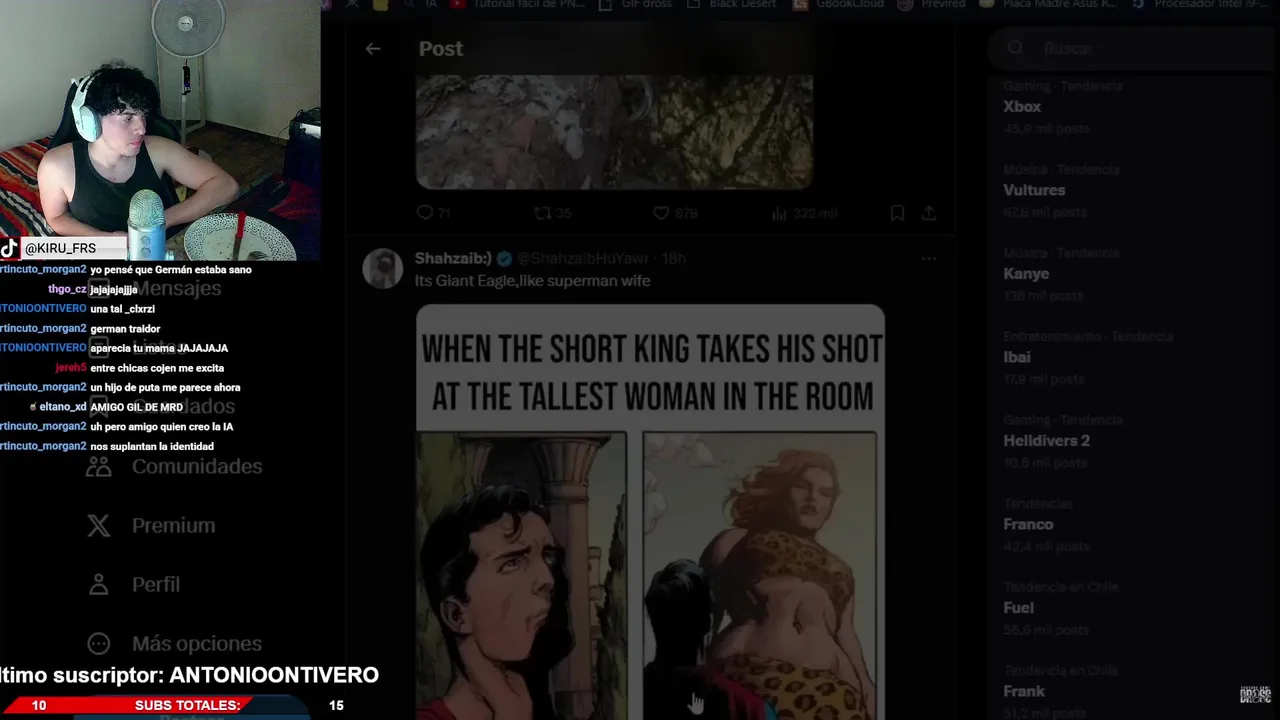This screenshot has width=1280, height=720.
Task: Open the 18h timestamp of the post
Action: pos(674,258)
